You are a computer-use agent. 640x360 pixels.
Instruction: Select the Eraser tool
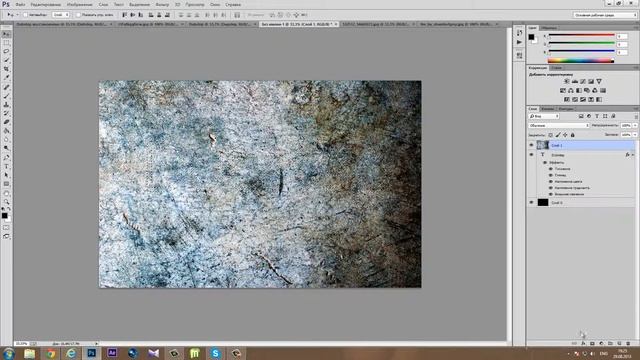[6, 122]
